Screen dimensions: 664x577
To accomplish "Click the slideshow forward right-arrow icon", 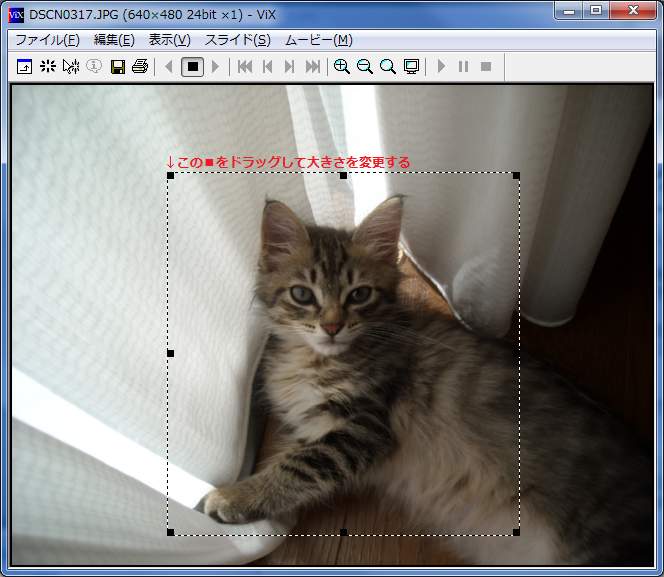I will coord(215,66).
